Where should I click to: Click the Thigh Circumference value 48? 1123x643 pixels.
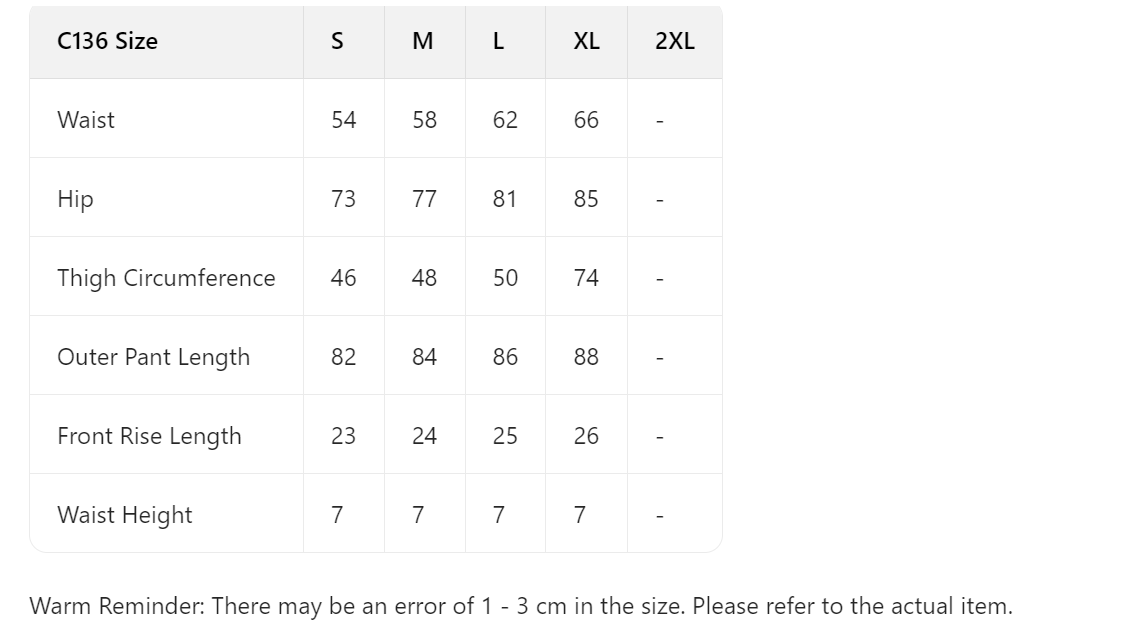tap(425, 278)
